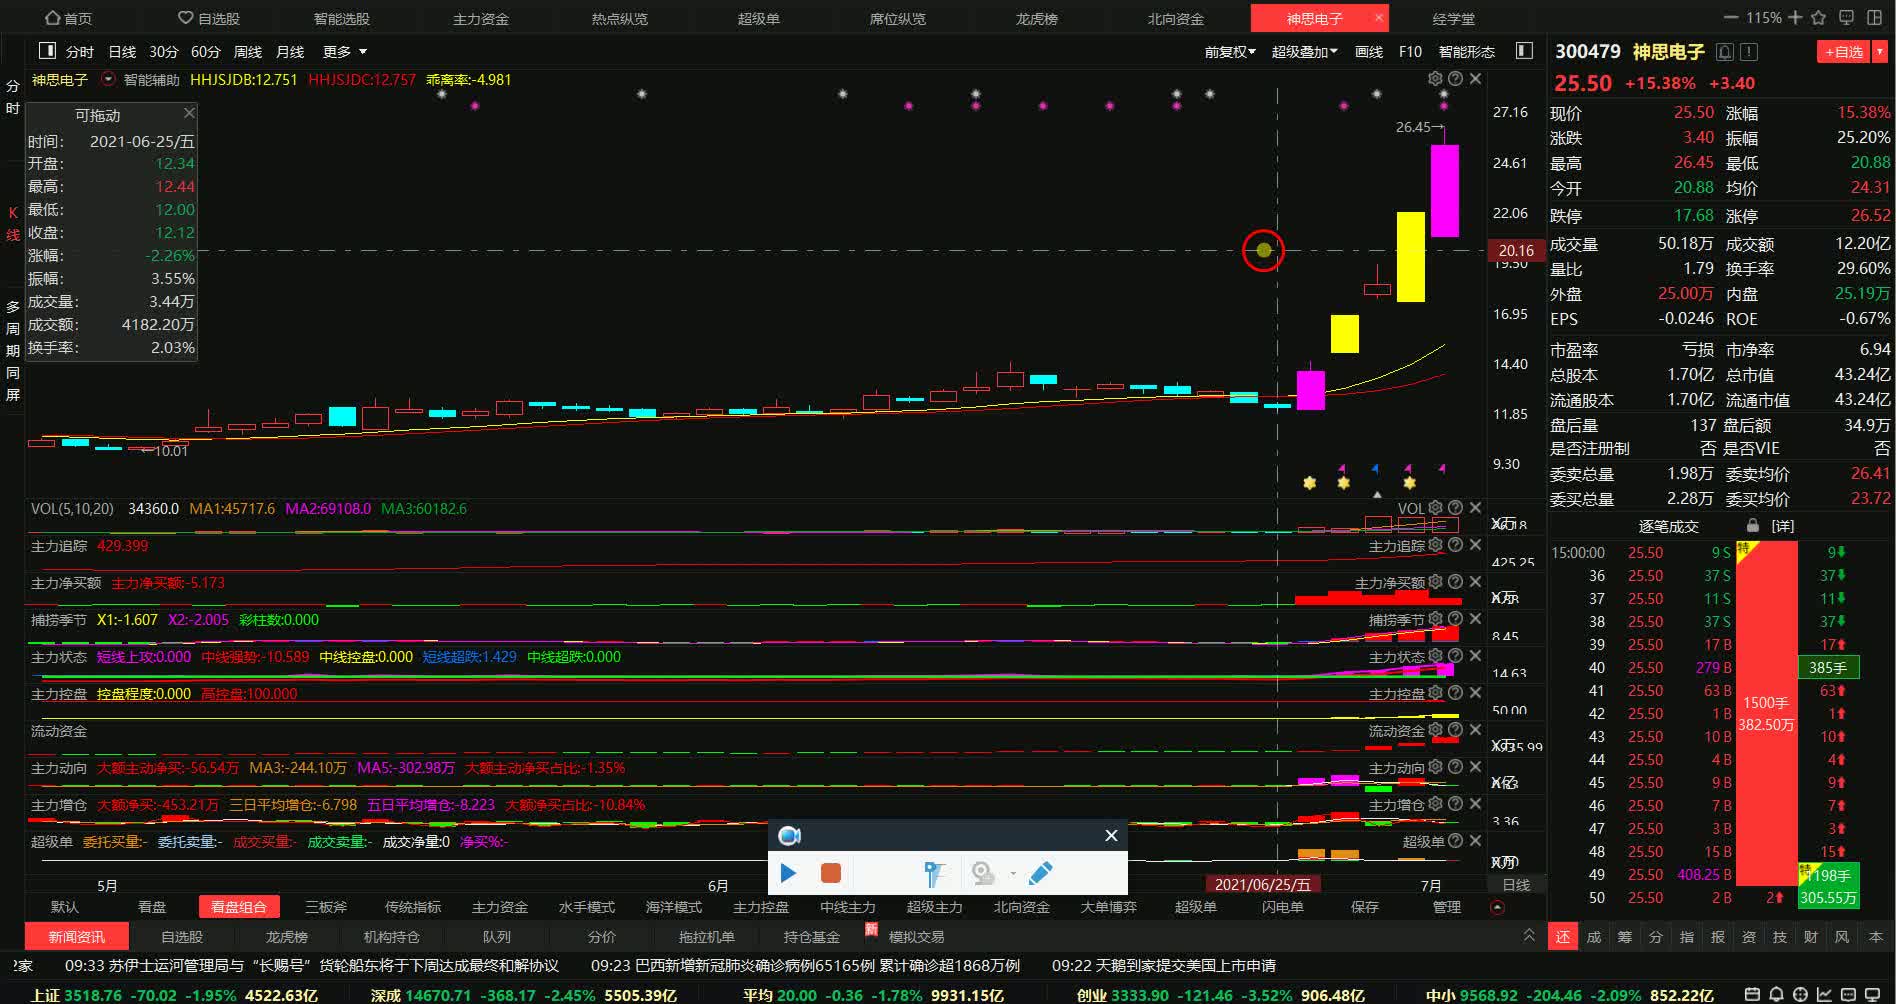Click the webcam icon on the recorder toolbar
The image size is (1896, 1004).
pyautogui.click(x=983, y=874)
